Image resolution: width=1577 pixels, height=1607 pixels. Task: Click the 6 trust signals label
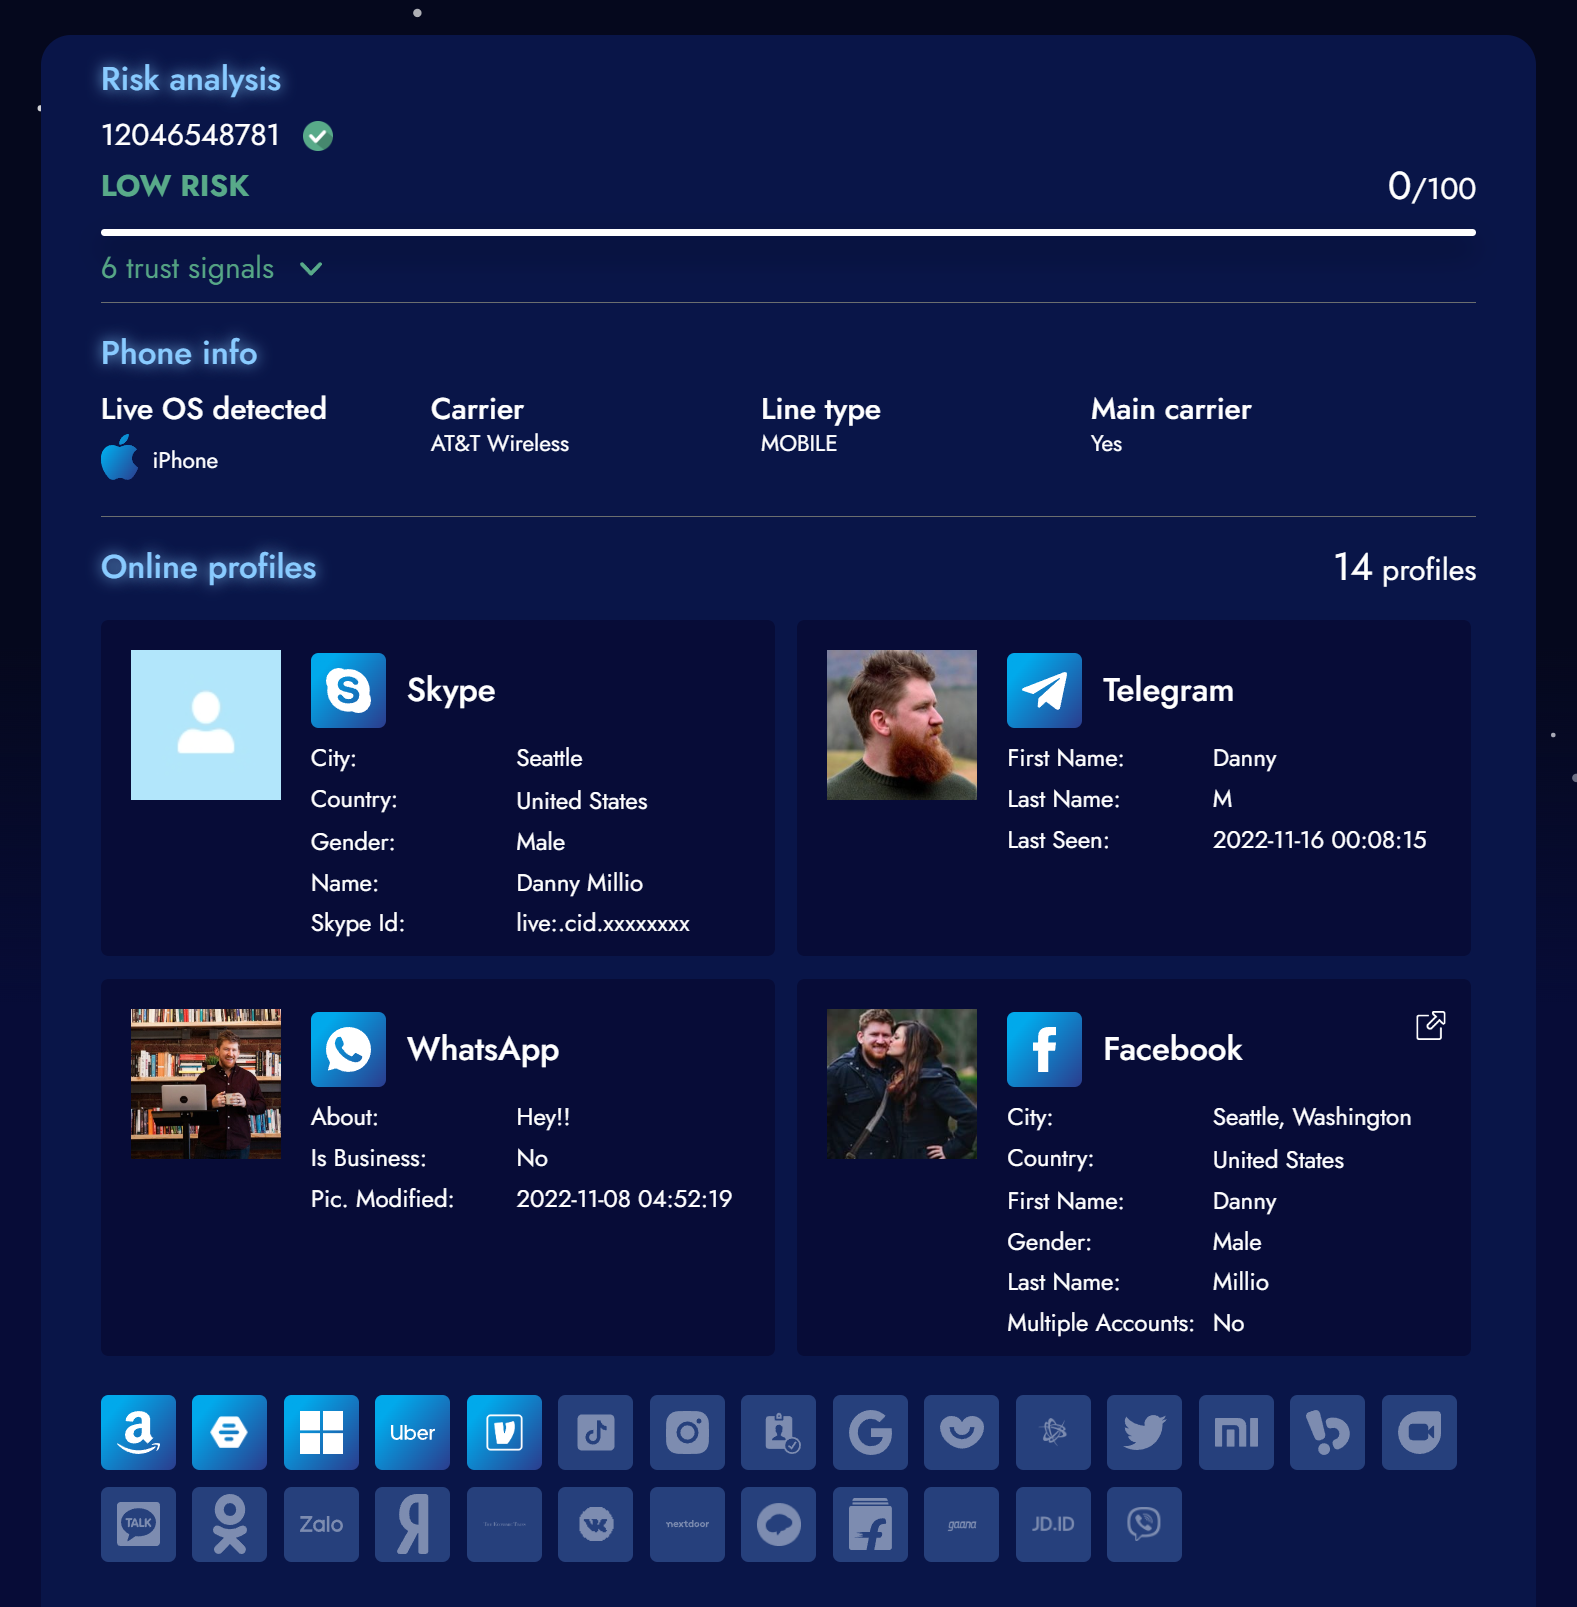187,268
